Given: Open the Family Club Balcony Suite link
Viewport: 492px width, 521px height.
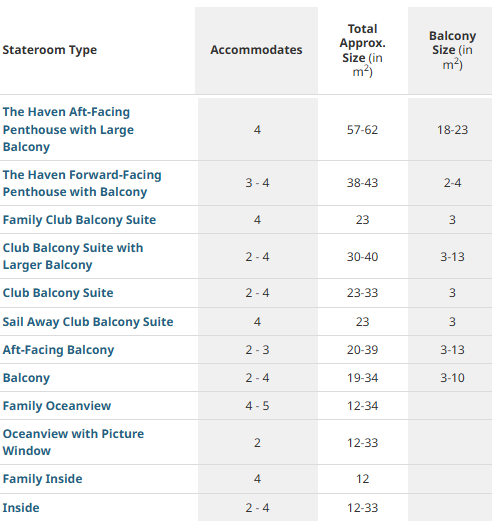Looking at the screenshot, I should tap(79, 220).
